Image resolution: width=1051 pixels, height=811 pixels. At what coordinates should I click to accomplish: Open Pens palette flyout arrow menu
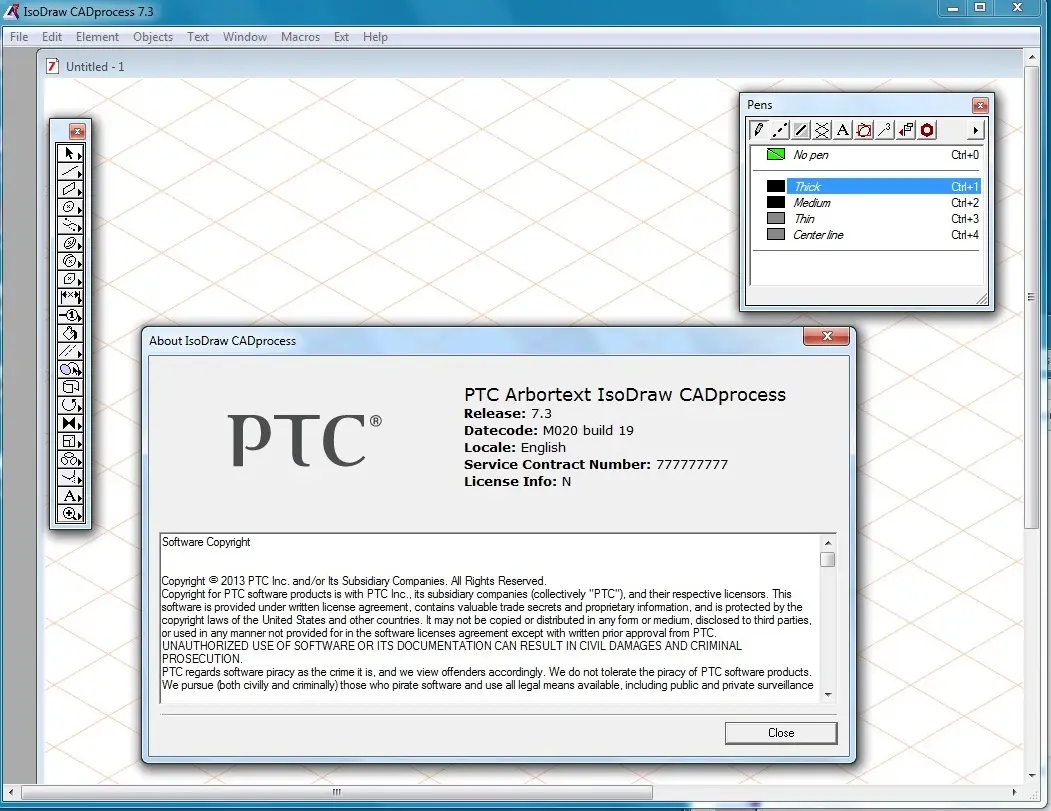[975, 131]
